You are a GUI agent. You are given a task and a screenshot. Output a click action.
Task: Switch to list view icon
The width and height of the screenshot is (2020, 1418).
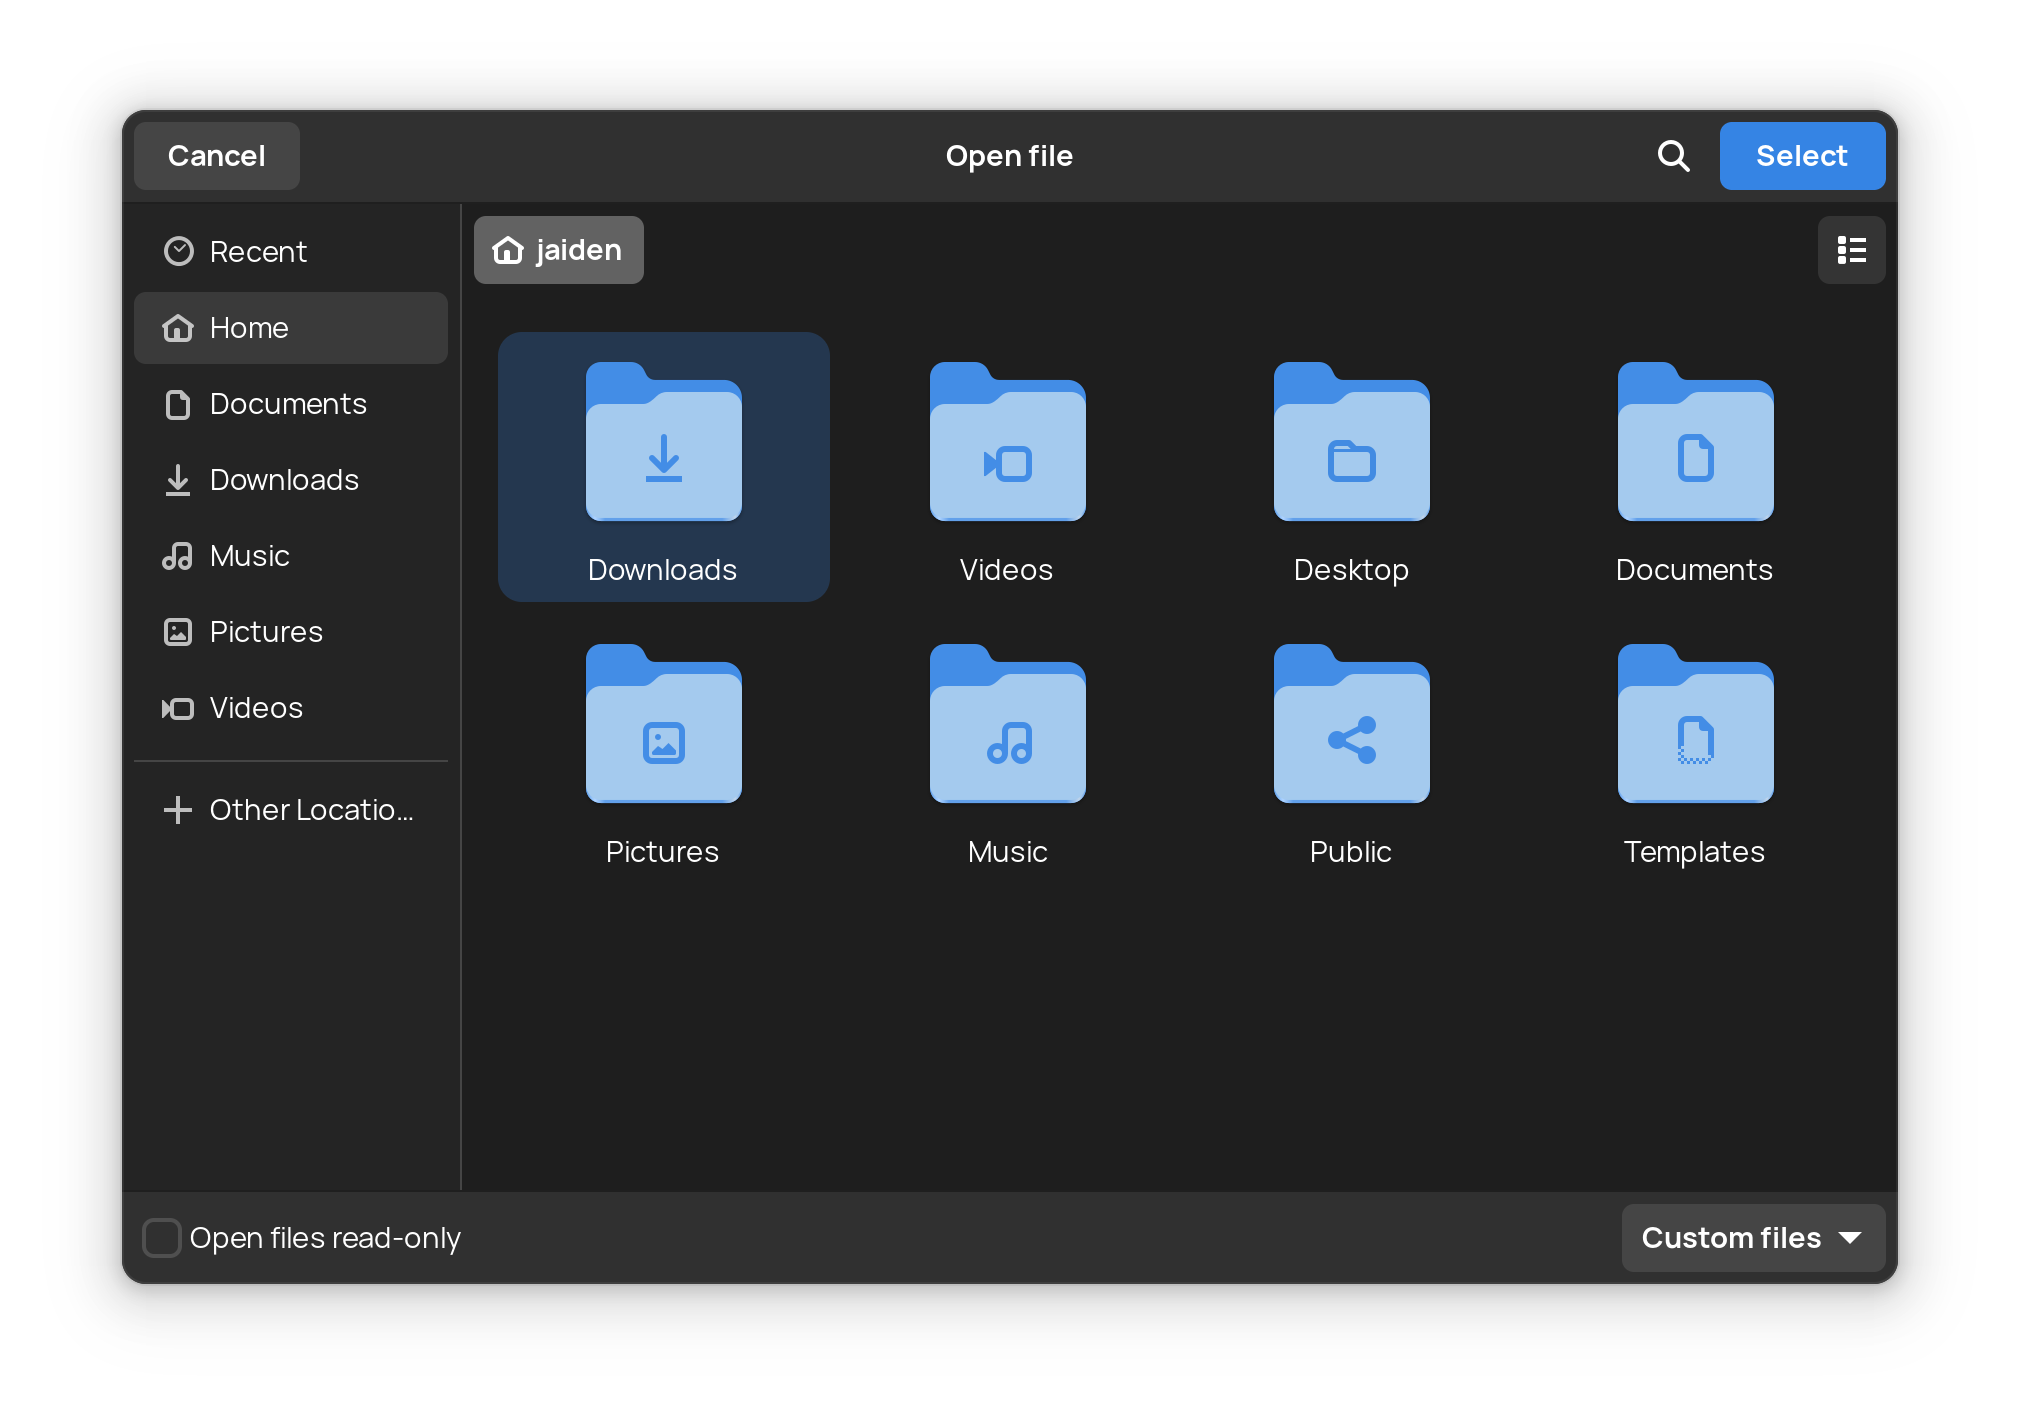[1851, 250]
